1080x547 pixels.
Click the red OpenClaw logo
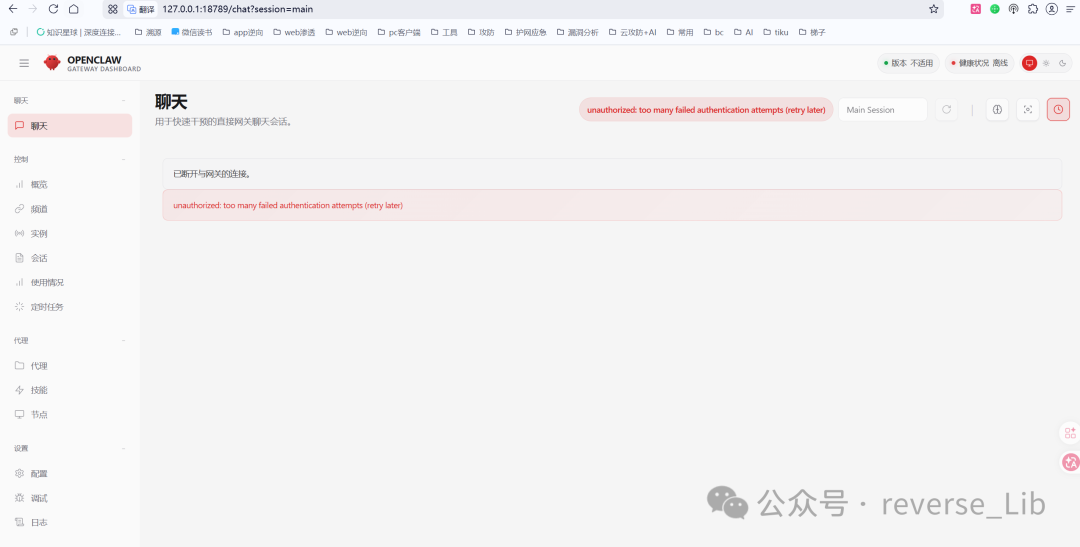52,63
